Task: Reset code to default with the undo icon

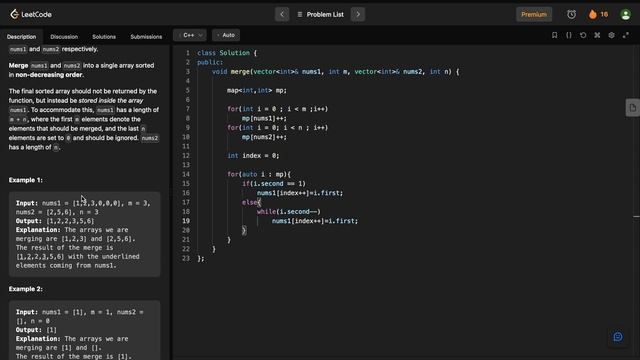Action: 583,35
